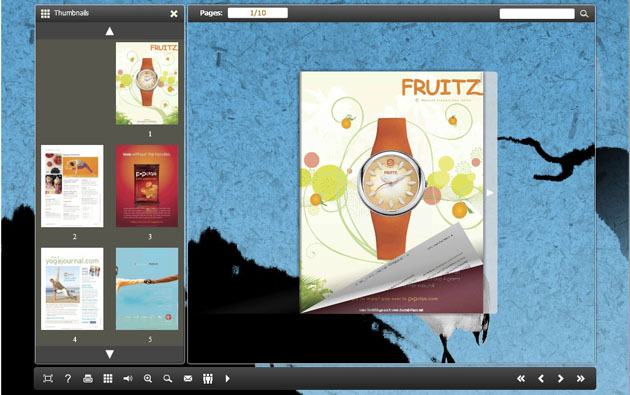This screenshot has width=630, height=395.
Task: Flip page with right edge arrow of book
Action: 490,193
